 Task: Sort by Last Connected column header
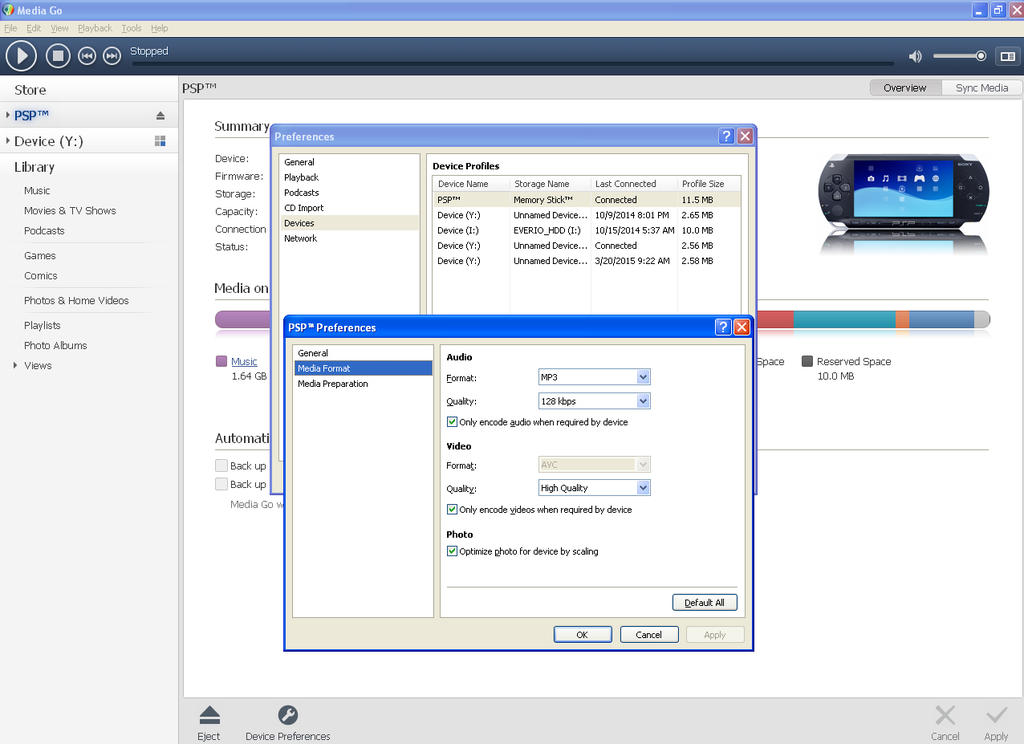(x=634, y=184)
